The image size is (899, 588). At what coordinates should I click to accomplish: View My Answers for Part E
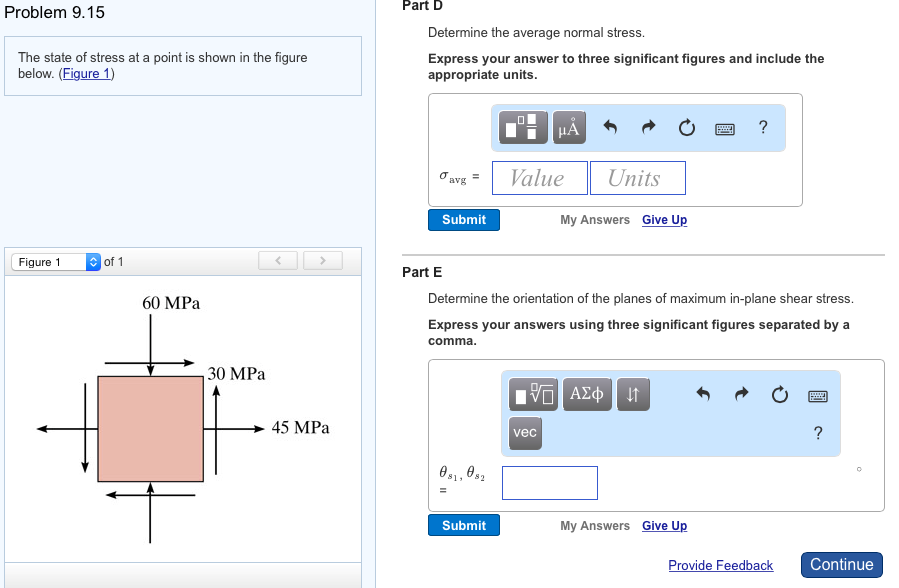595,525
